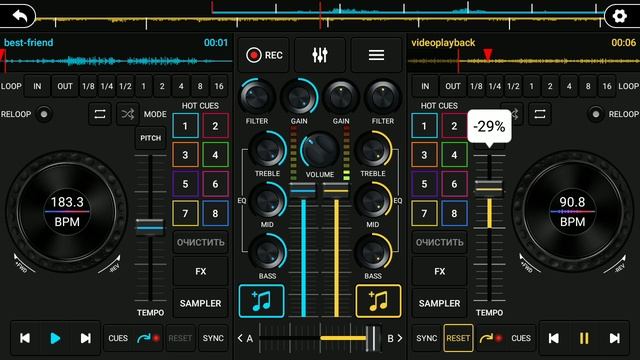This screenshot has height=360, width=640.
Task: Click the right deck FILTER knob
Action: (x=382, y=97)
